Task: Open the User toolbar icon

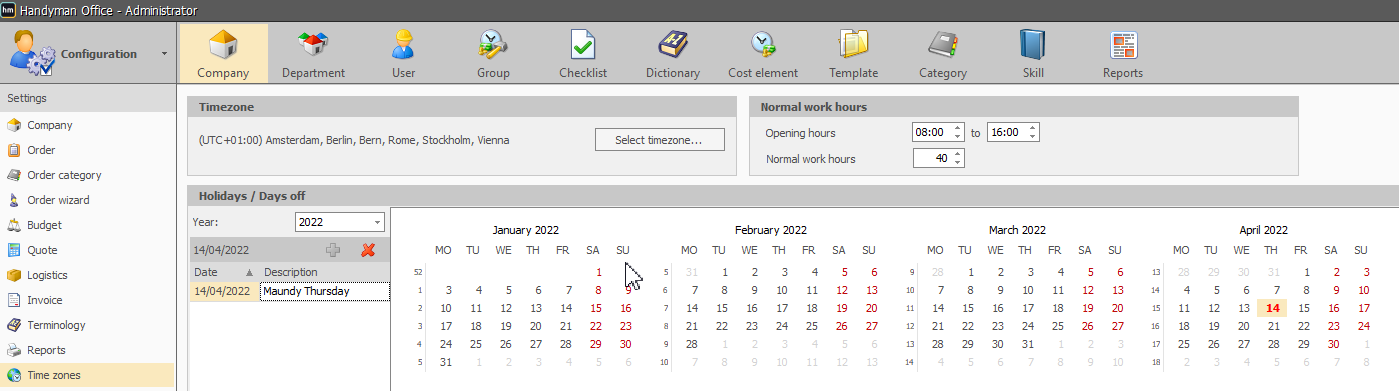Action: 403,53
